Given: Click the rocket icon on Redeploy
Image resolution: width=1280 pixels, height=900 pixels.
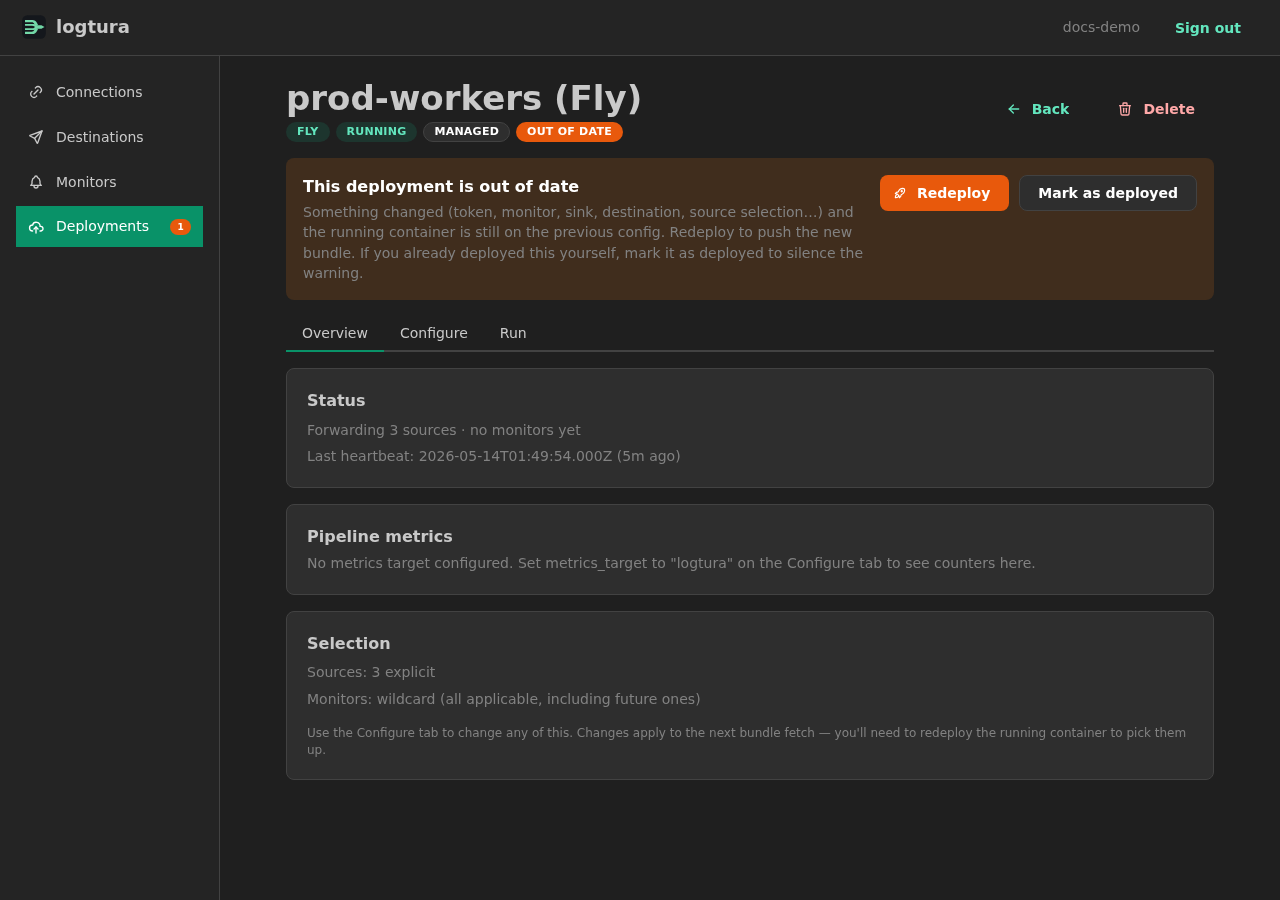Looking at the screenshot, I should (x=900, y=193).
